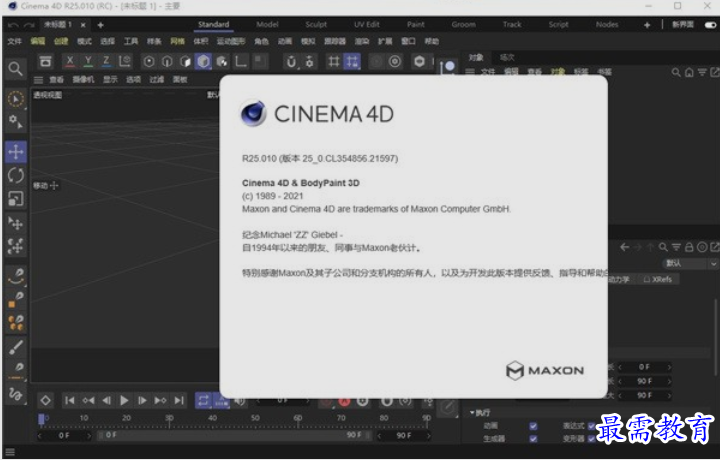Click the undo arrow
Screen dimensions: 720x460
pyautogui.click(x=13, y=25)
